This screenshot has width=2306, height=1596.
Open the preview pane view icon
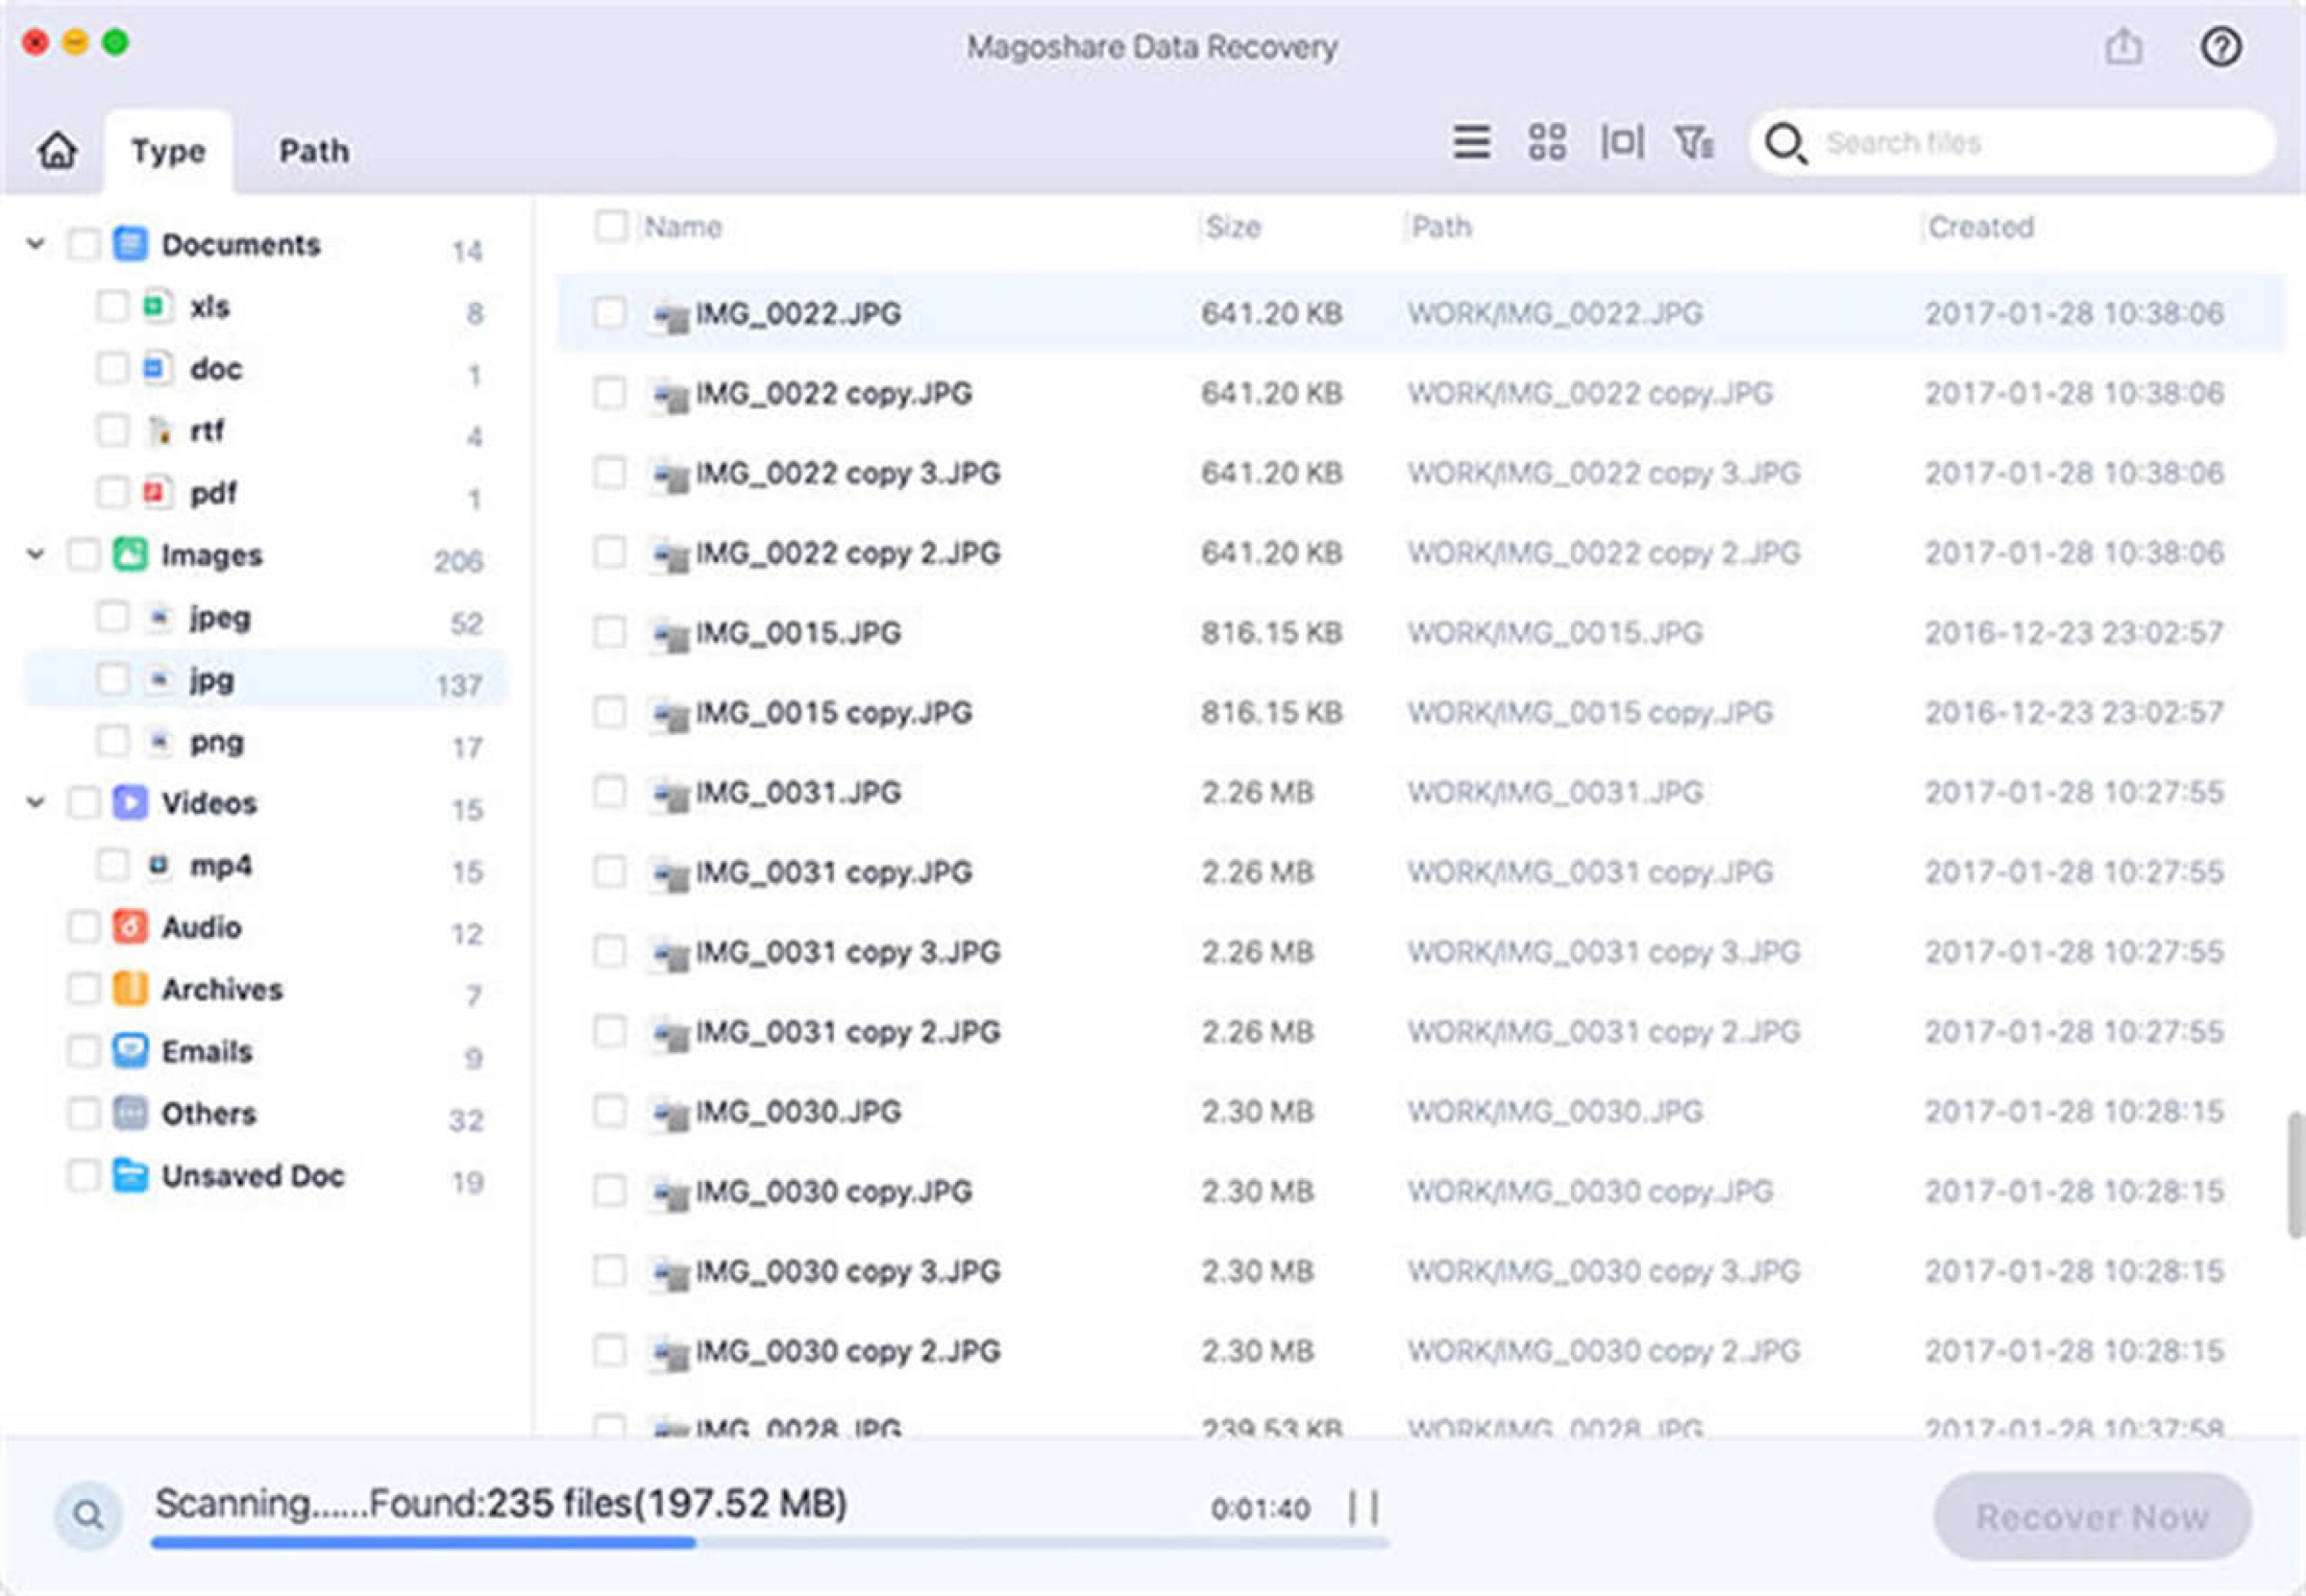click(x=1621, y=142)
